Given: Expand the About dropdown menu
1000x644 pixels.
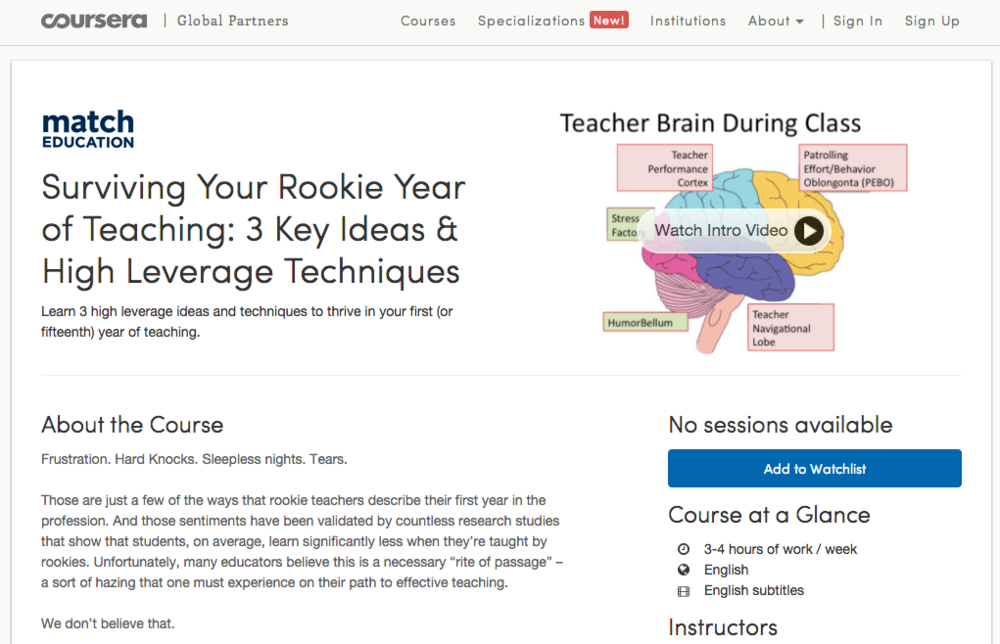Looking at the screenshot, I should coord(776,21).
